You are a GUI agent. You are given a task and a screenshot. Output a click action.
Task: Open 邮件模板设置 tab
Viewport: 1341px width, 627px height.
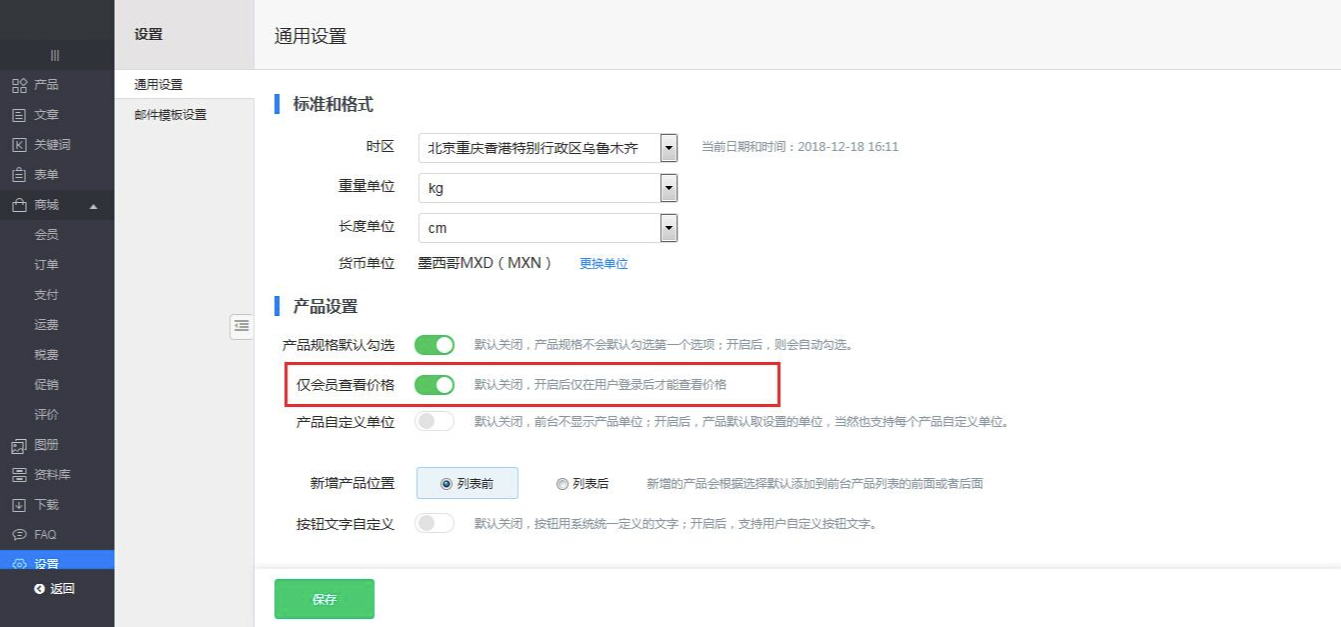click(x=171, y=115)
